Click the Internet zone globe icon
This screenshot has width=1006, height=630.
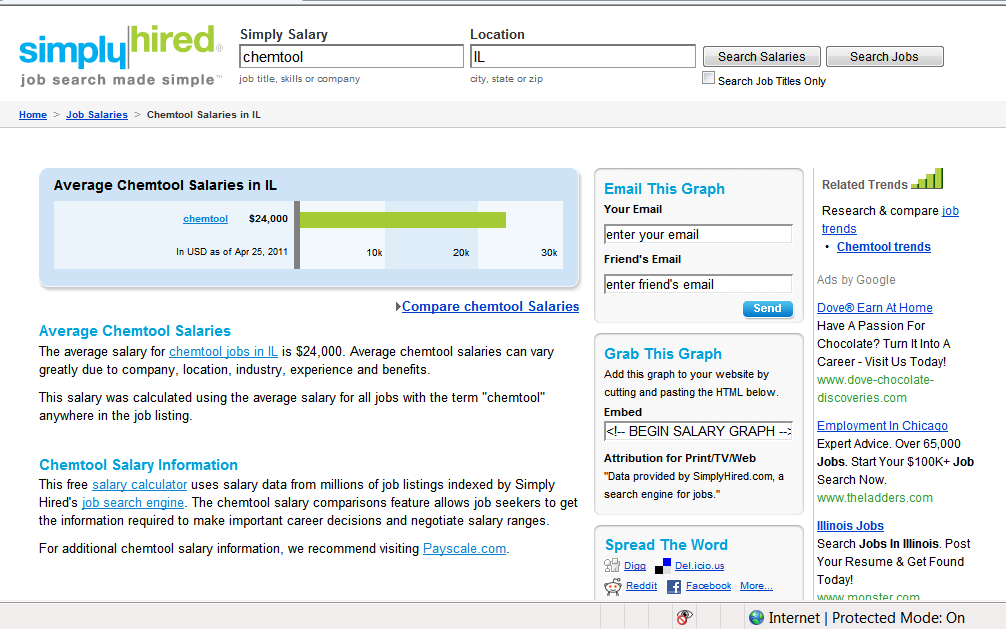[x=756, y=617]
